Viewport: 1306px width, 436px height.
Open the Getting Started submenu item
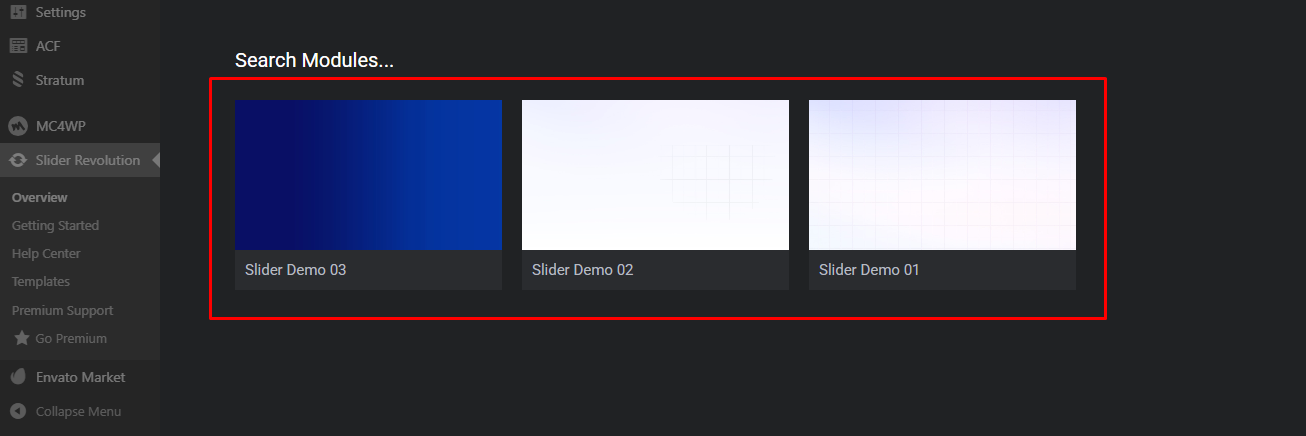(55, 225)
